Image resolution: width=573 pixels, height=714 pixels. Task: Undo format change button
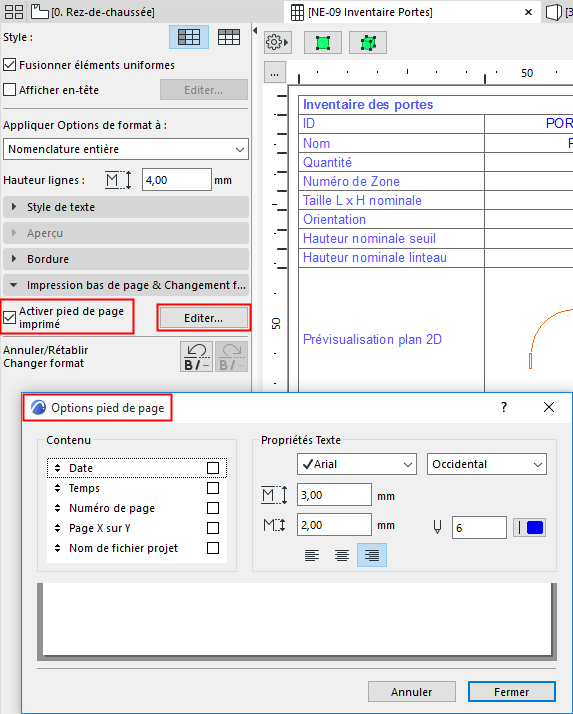point(196,357)
